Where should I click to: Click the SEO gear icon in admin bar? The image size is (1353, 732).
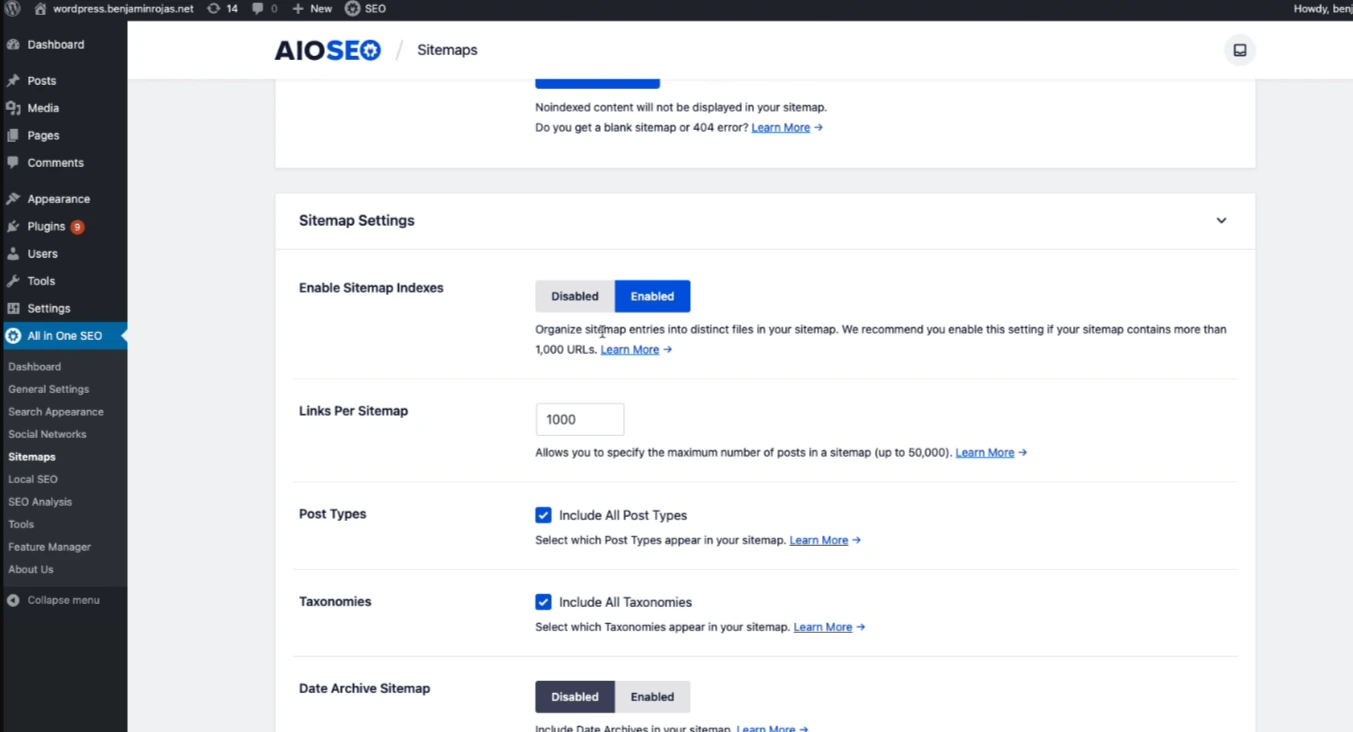(353, 8)
